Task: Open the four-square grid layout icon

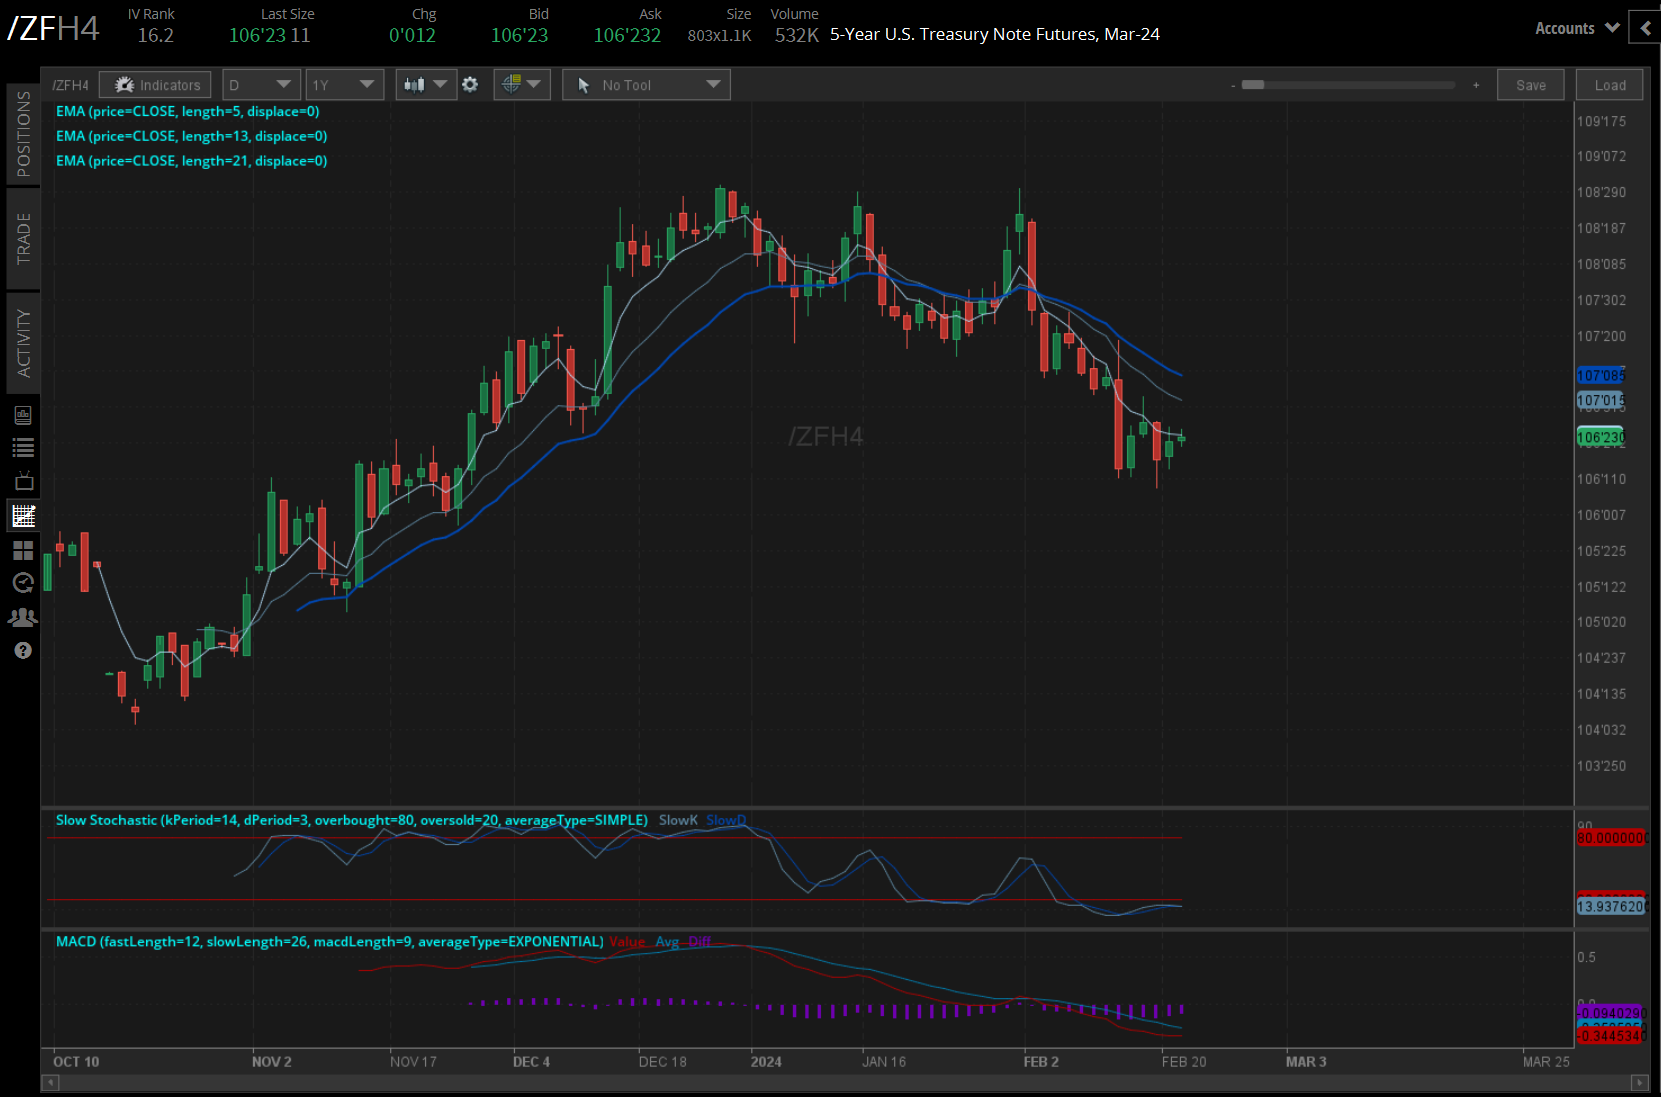Action: point(23,550)
